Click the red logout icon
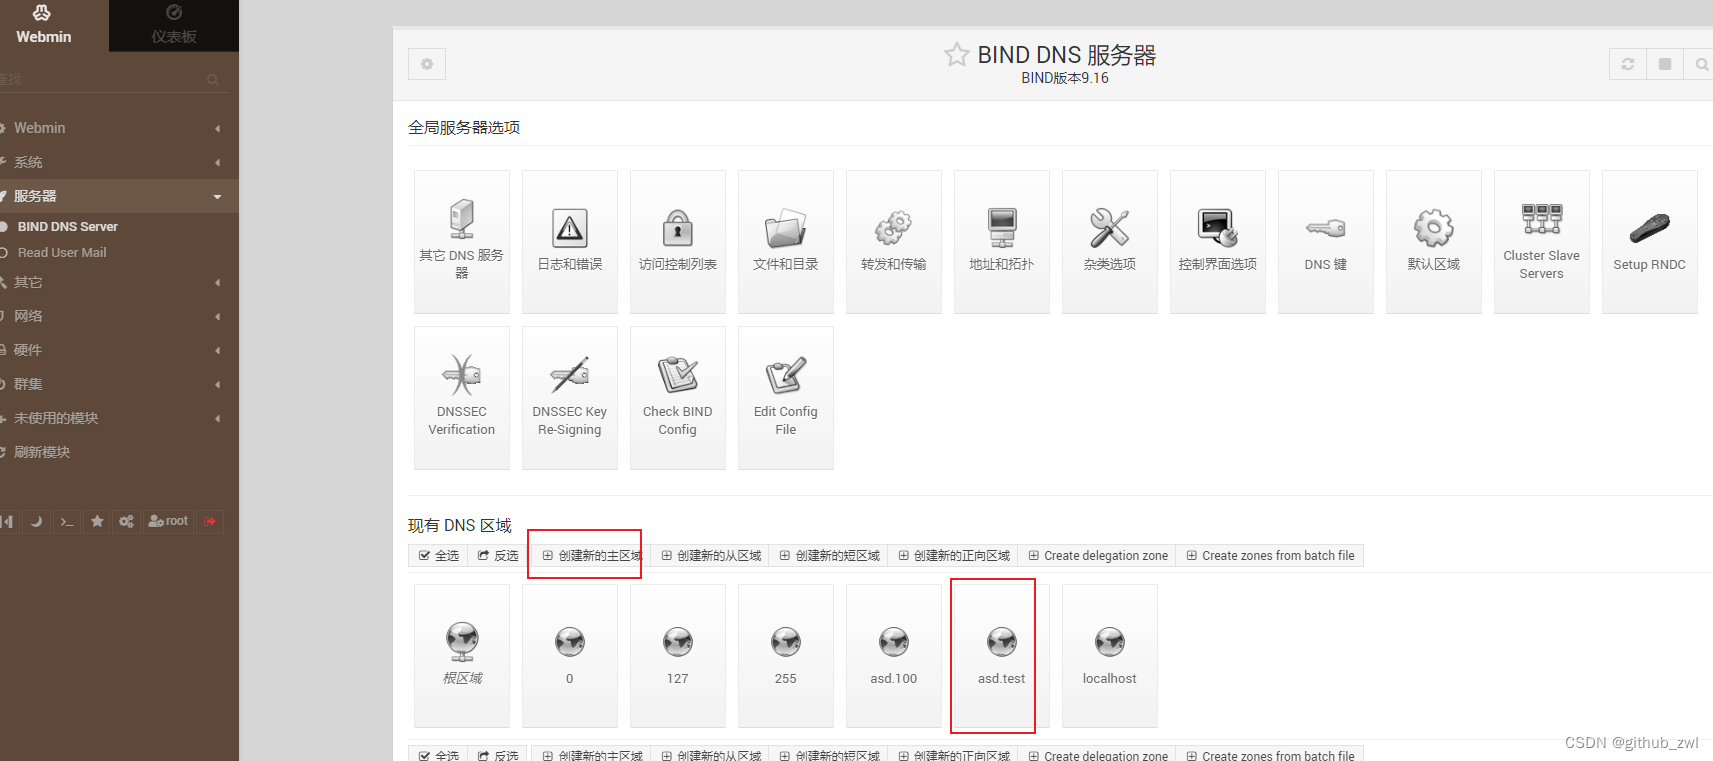The image size is (1713, 761). [210, 521]
